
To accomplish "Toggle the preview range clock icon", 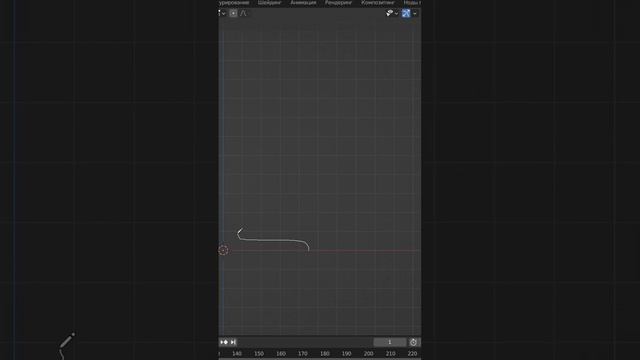I will [x=413, y=342].
